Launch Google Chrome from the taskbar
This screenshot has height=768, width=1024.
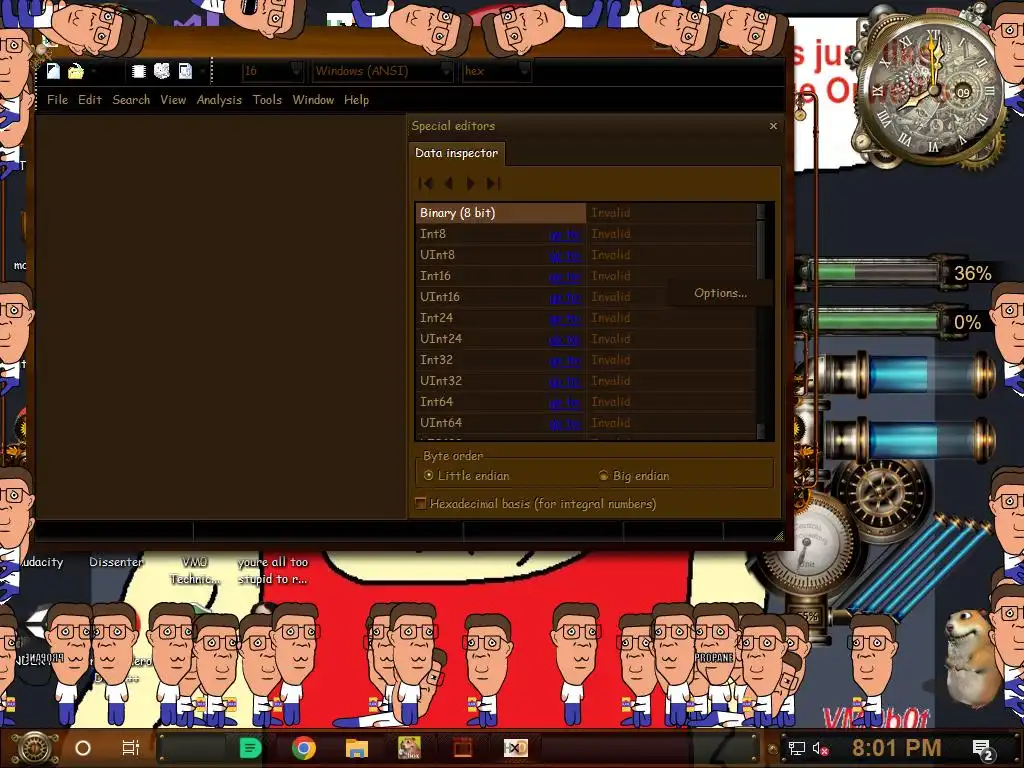tap(304, 748)
